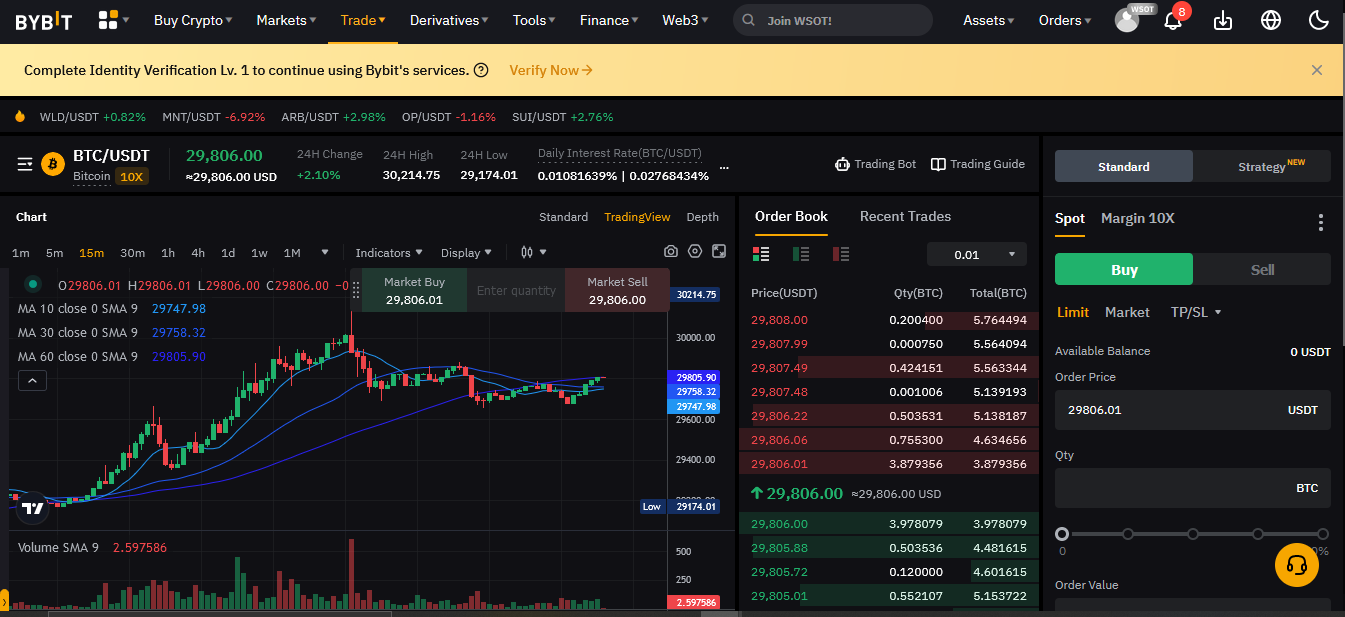Open the 0.01 price precision dropdown

[976, 254]
